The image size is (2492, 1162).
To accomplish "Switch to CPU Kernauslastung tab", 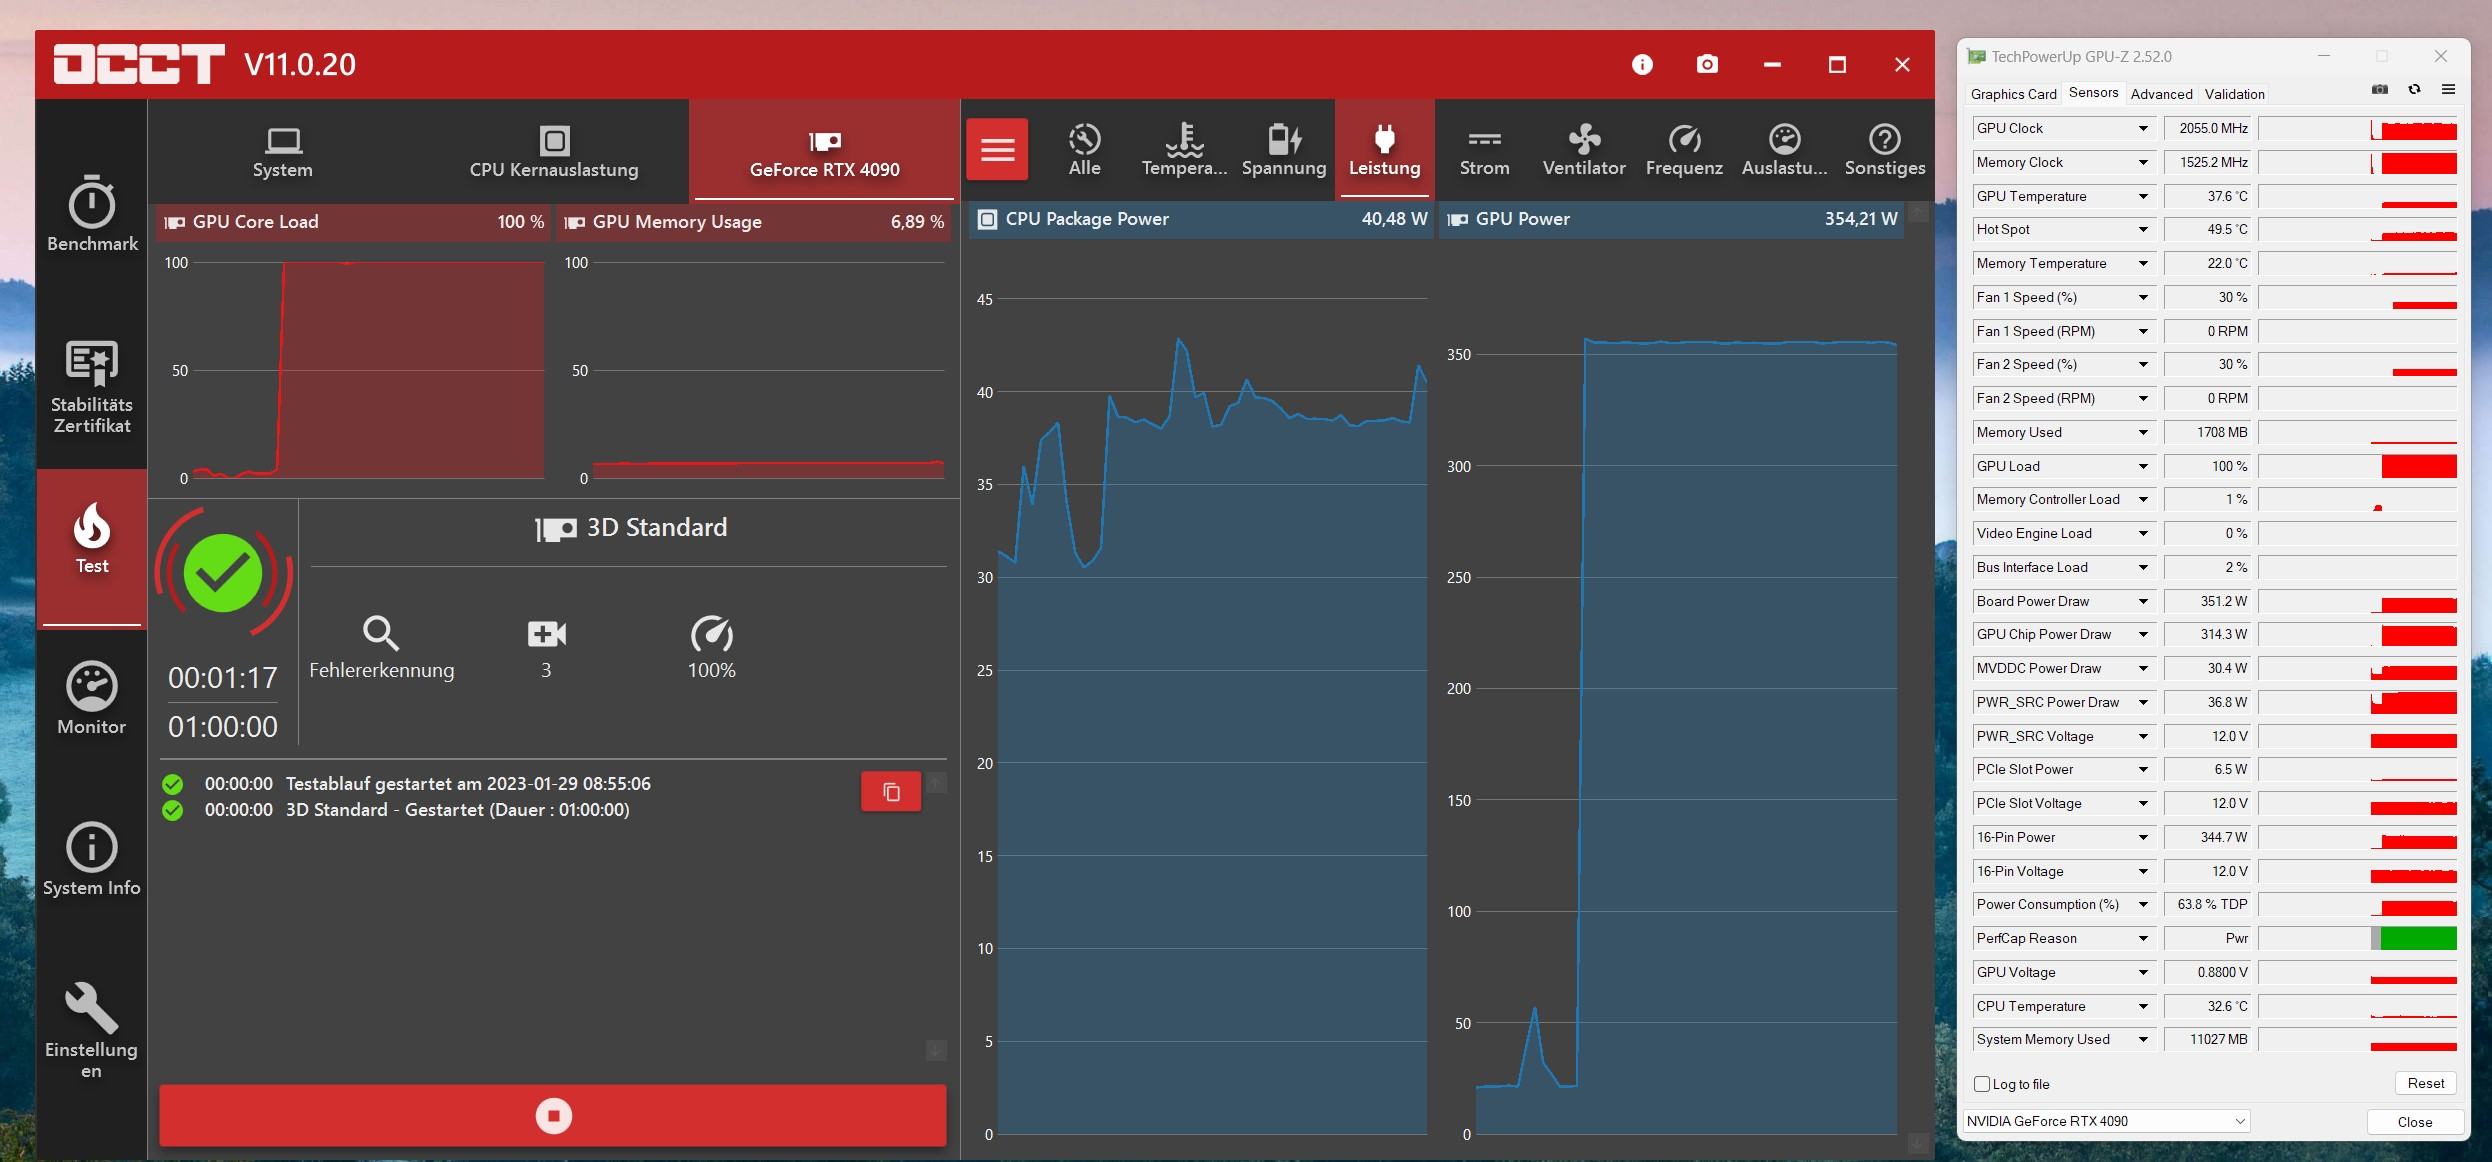I will 554,152.
